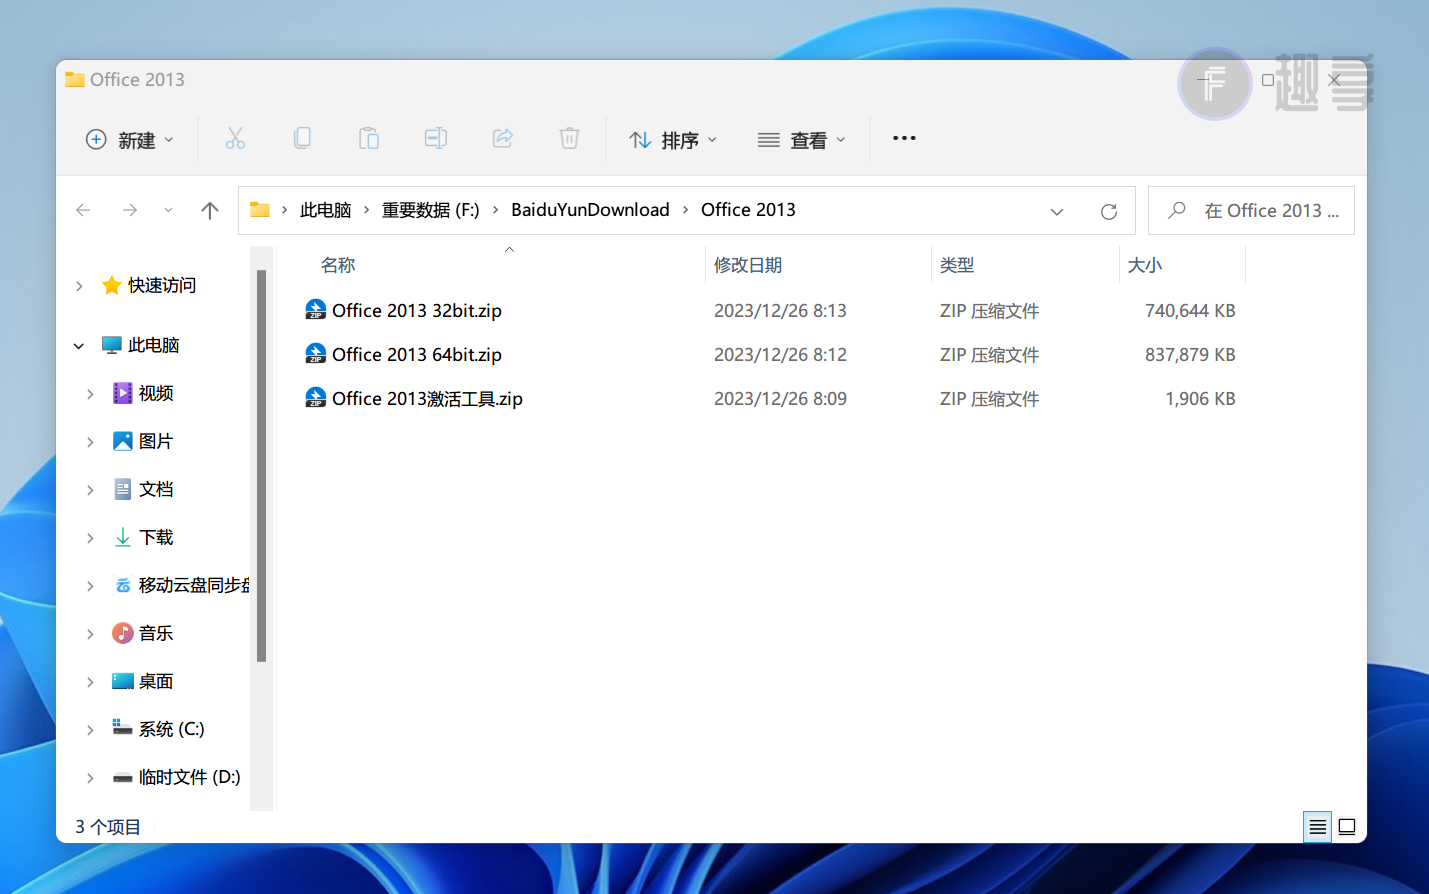
Task: Open 桌面 folder in sidebar
Action: pyautogui.click(x=143, y=682)
